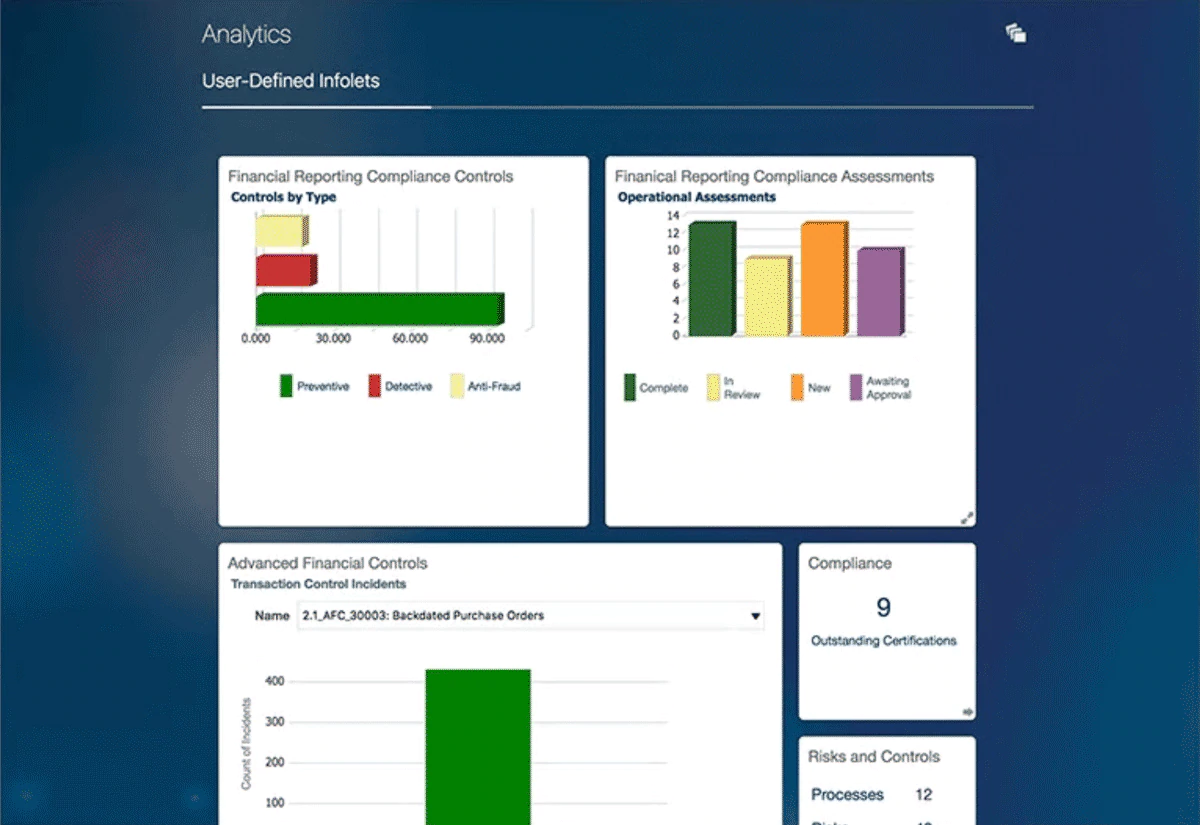Click the Analytics page heading

[246, 34]
